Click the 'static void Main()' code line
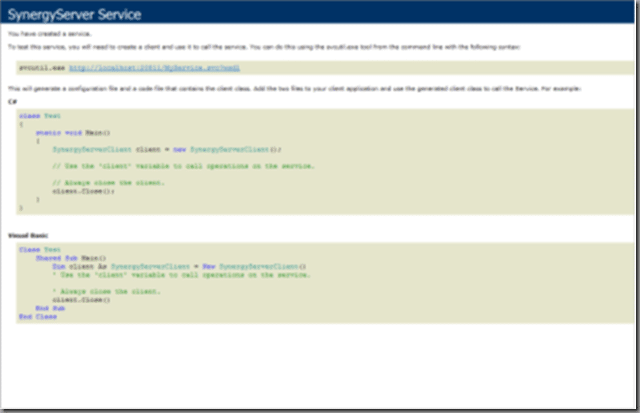Screen dimensions: 640x413 coord(72,132)
